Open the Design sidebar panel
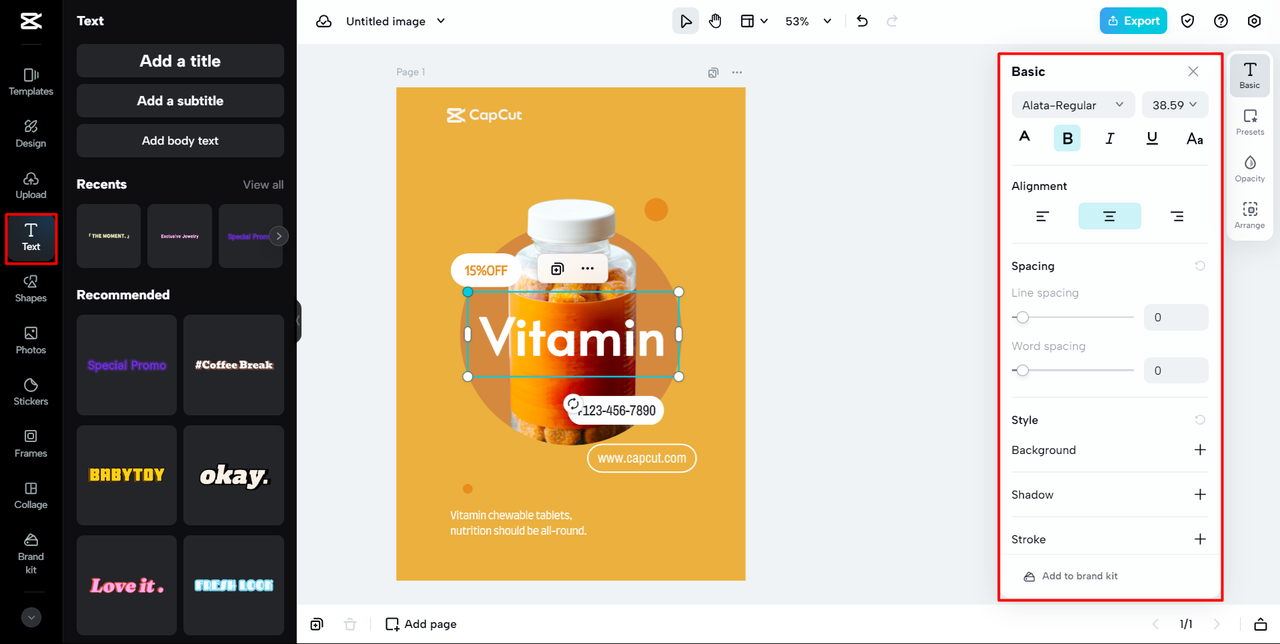The image size is (1280, 644). [x=31, y=134]
